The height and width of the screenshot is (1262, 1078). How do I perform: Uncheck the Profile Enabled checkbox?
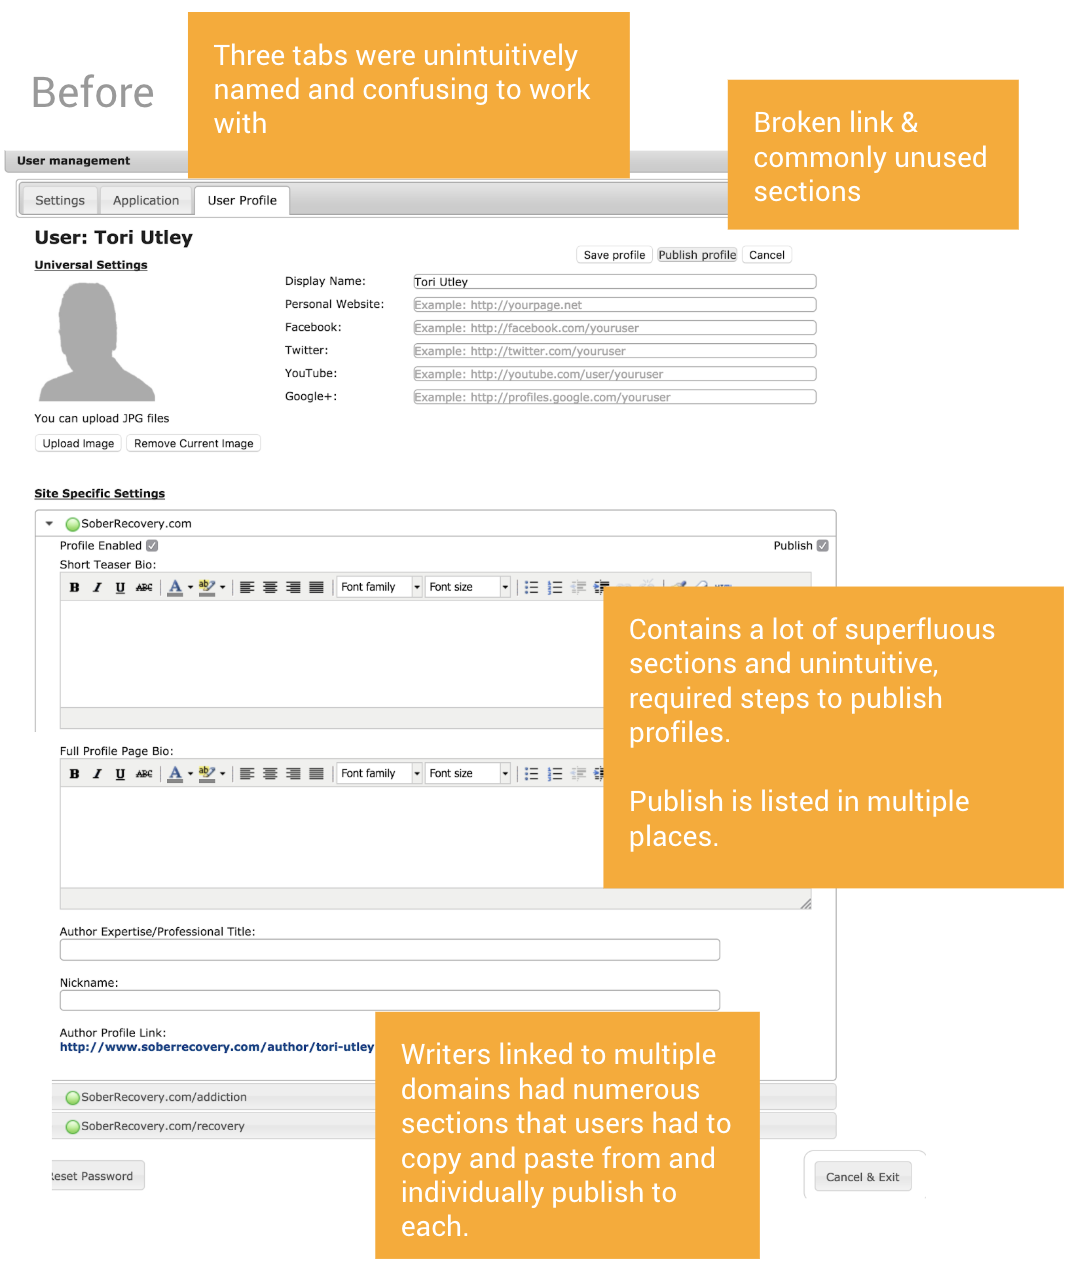tap(152, 546)
